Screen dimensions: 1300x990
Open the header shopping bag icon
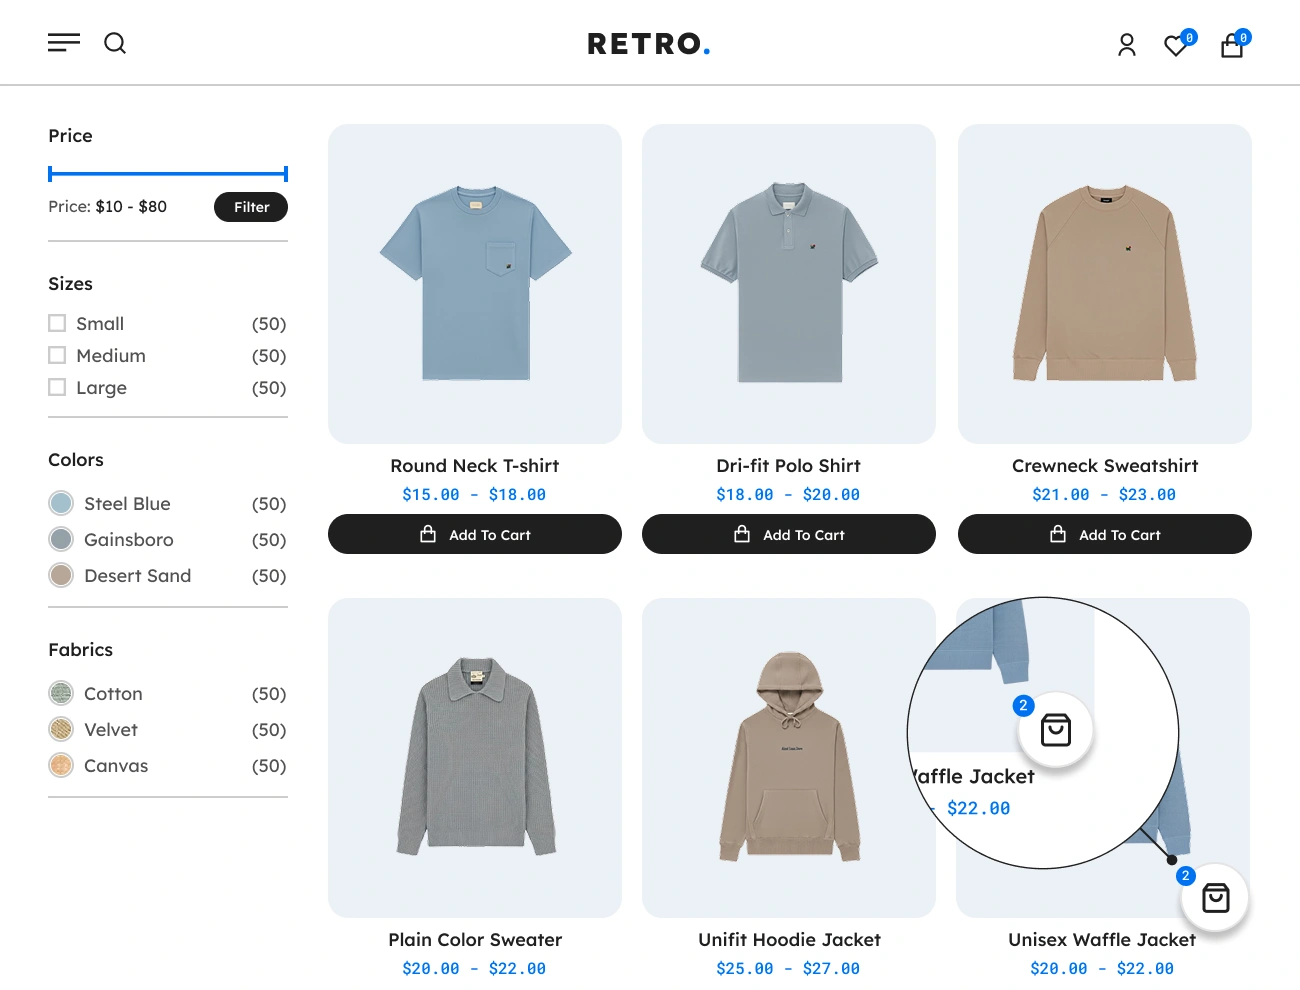click(1232, 46)
